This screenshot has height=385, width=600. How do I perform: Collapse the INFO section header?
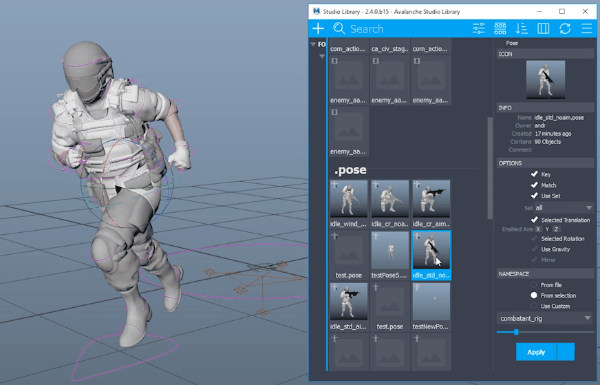tap(545, 108)
